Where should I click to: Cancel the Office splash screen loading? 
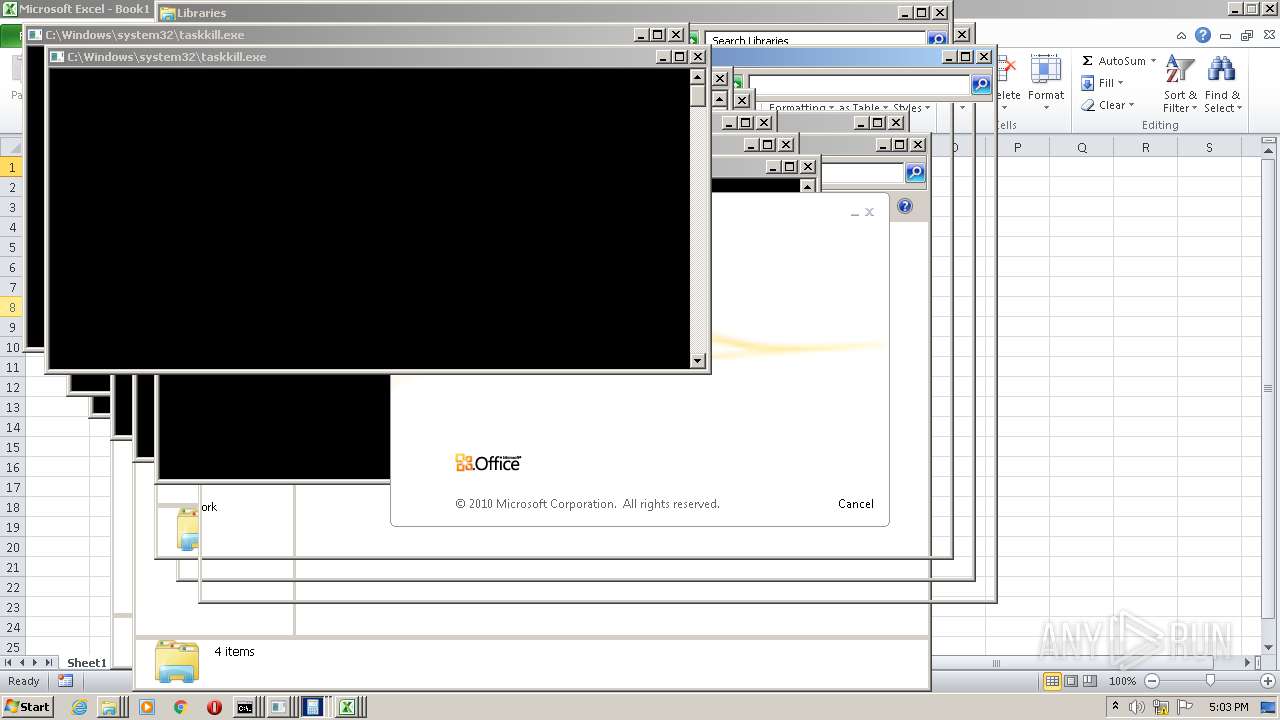(855, 504)
